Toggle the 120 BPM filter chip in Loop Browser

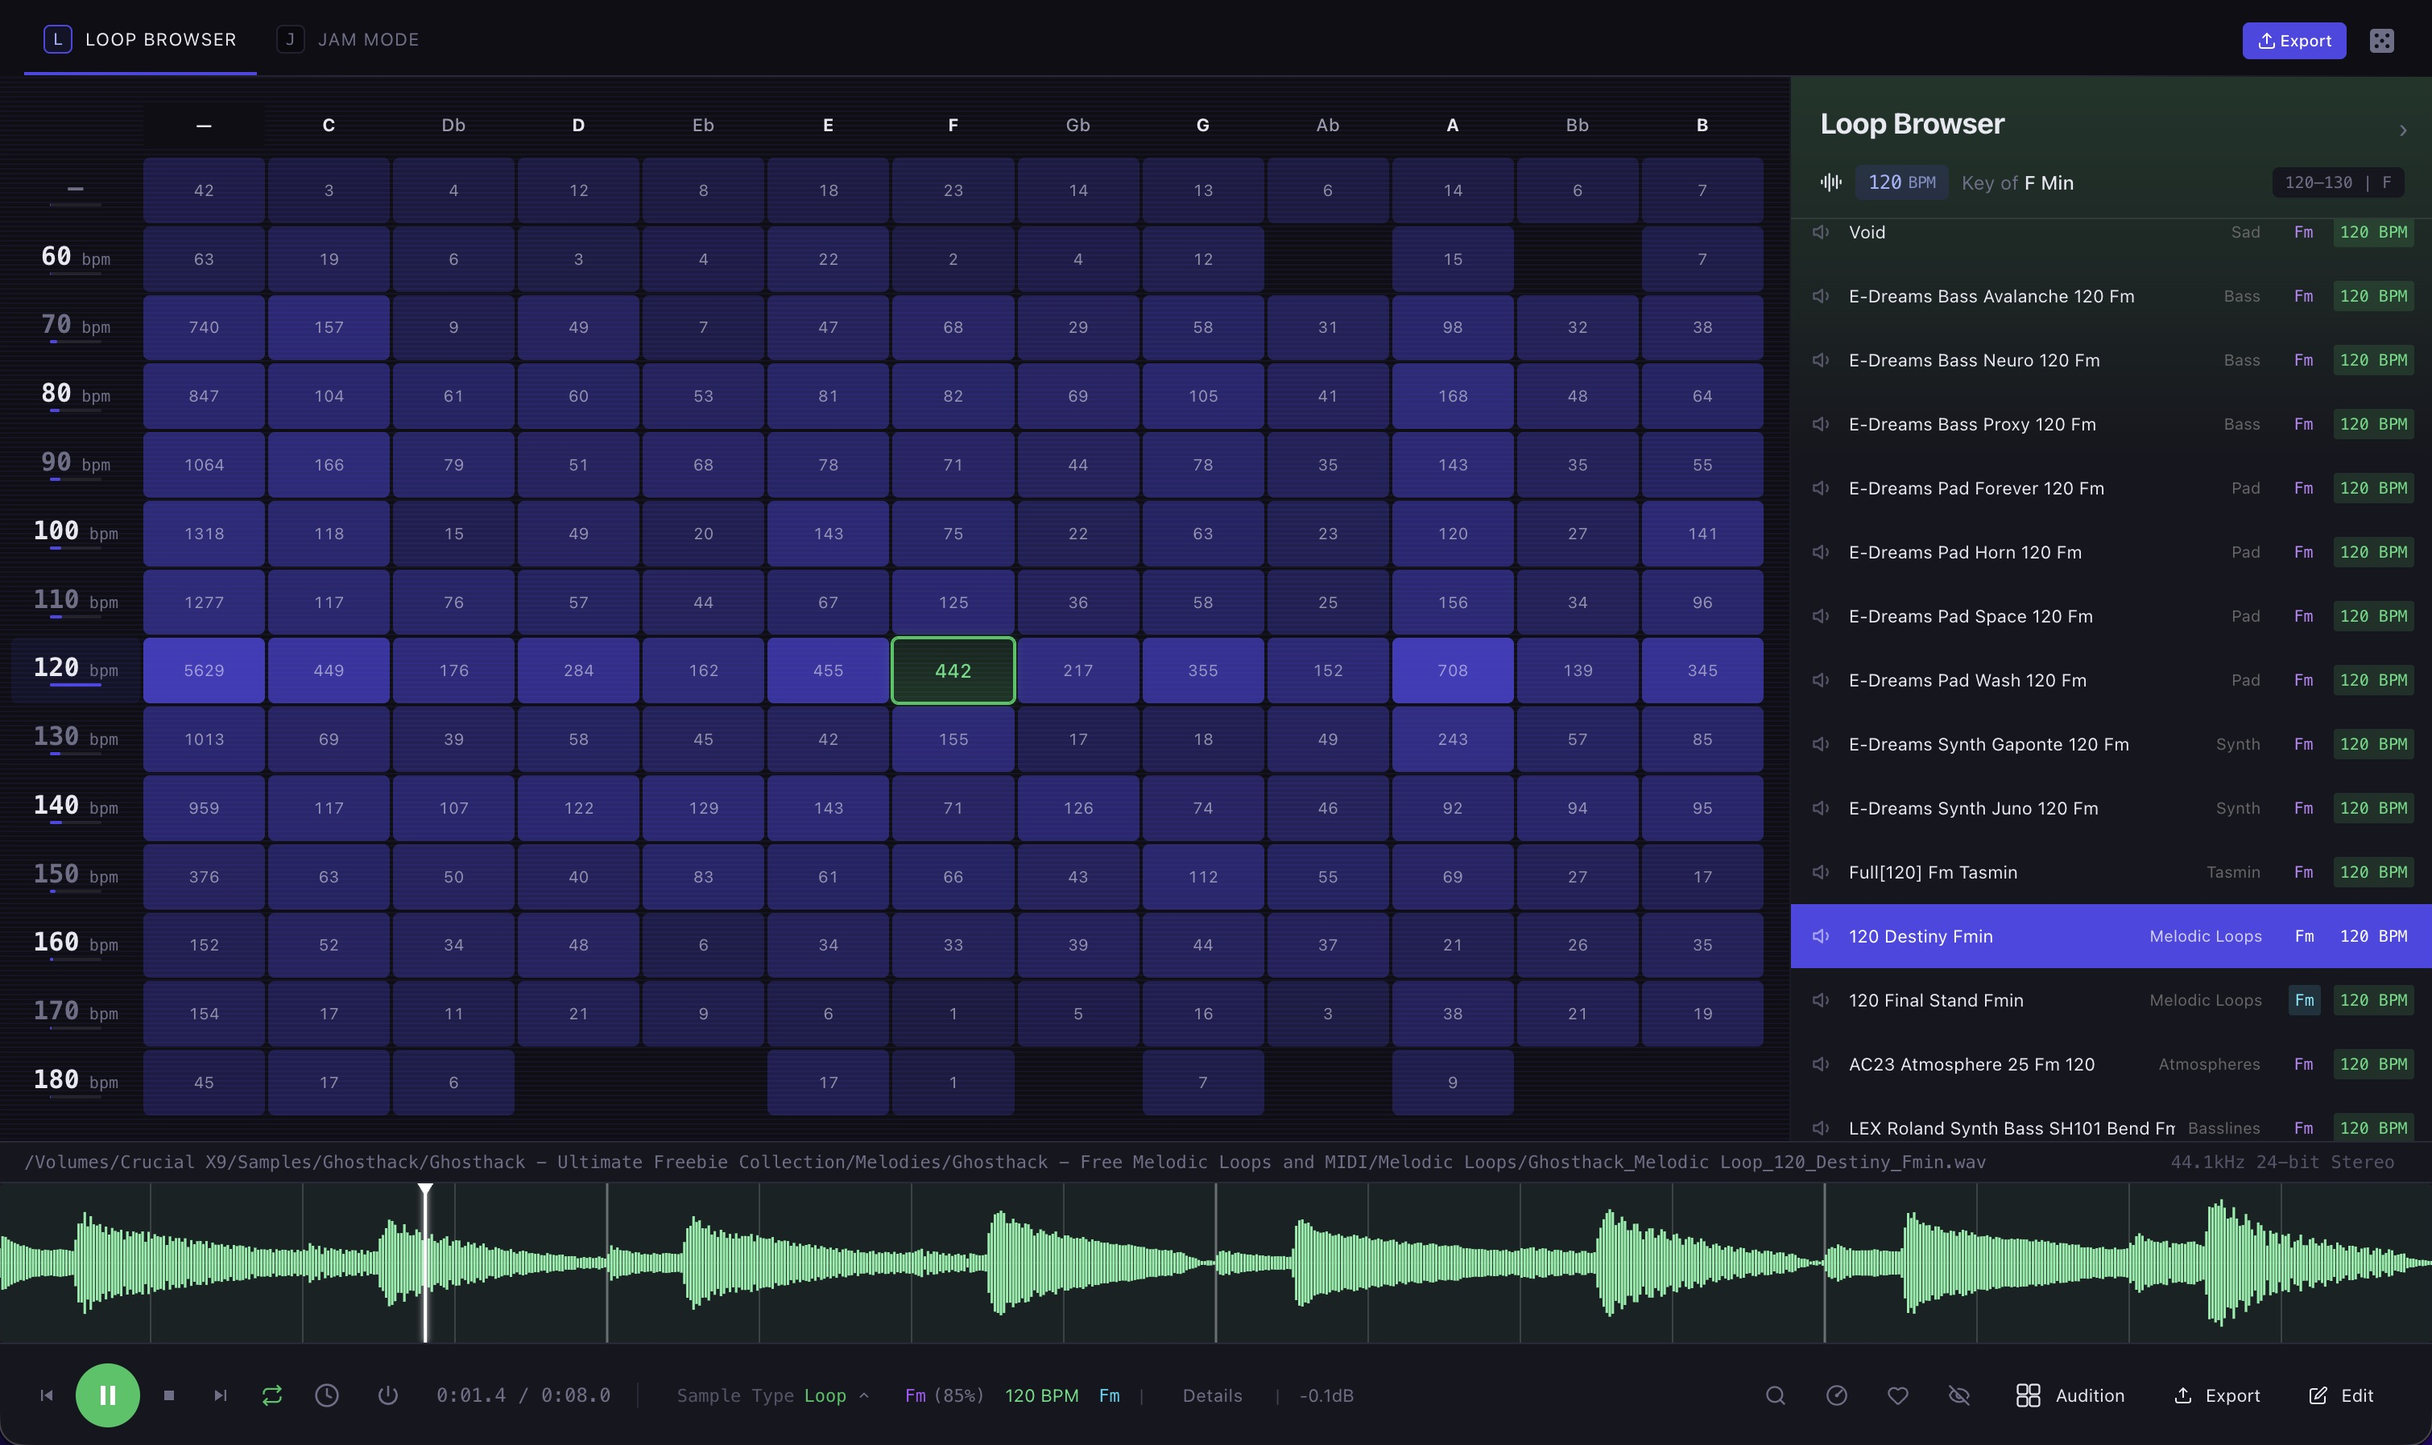point(1901,182)
